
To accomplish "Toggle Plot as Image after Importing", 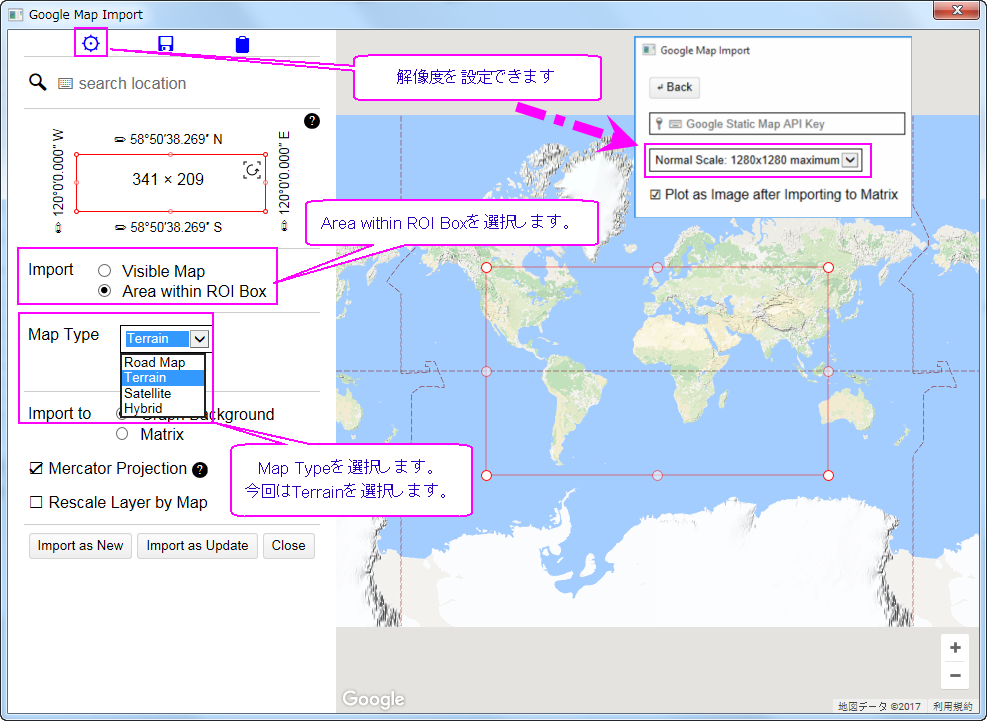I will (655, 195).
